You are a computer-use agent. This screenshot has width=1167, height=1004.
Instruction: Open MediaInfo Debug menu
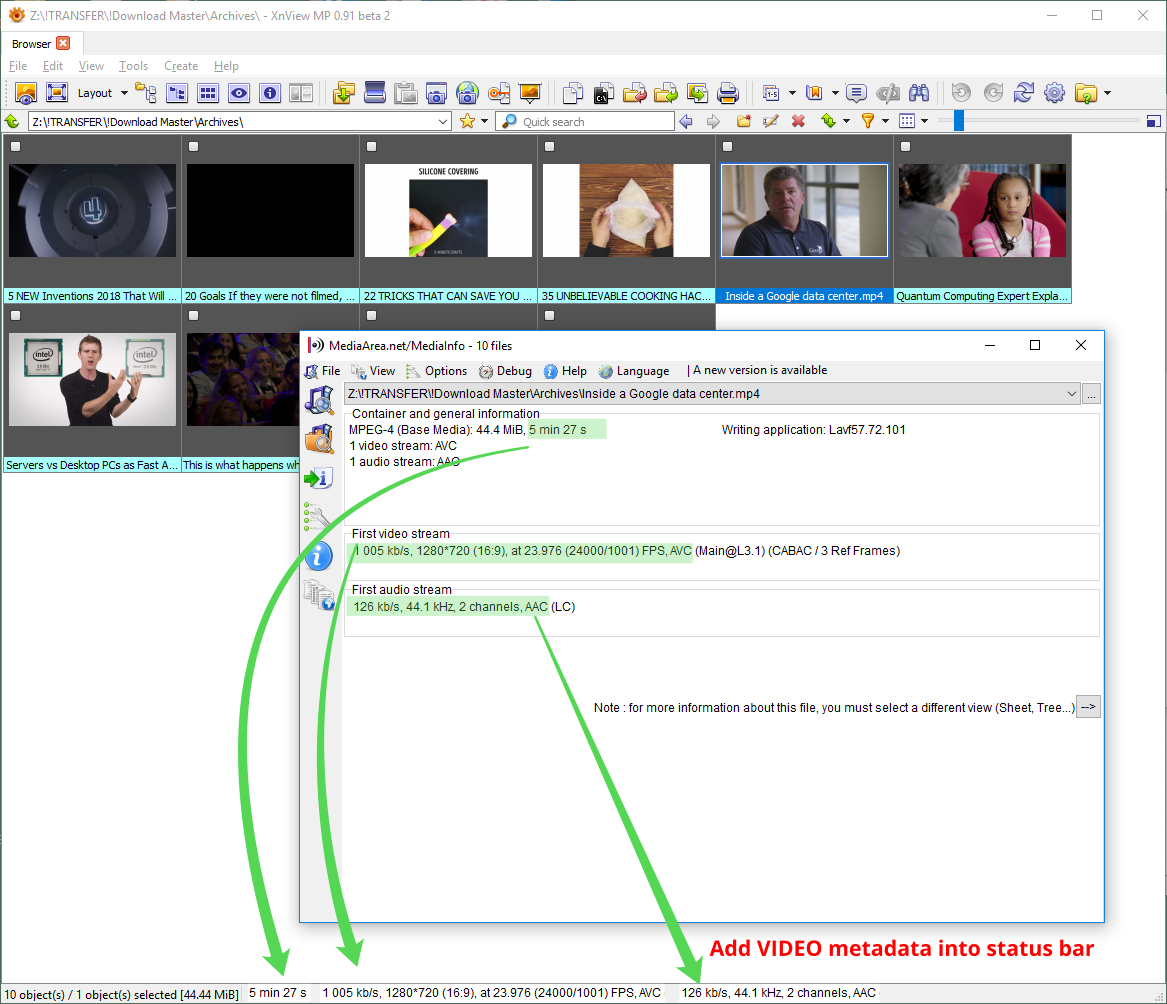coord(505,371)
